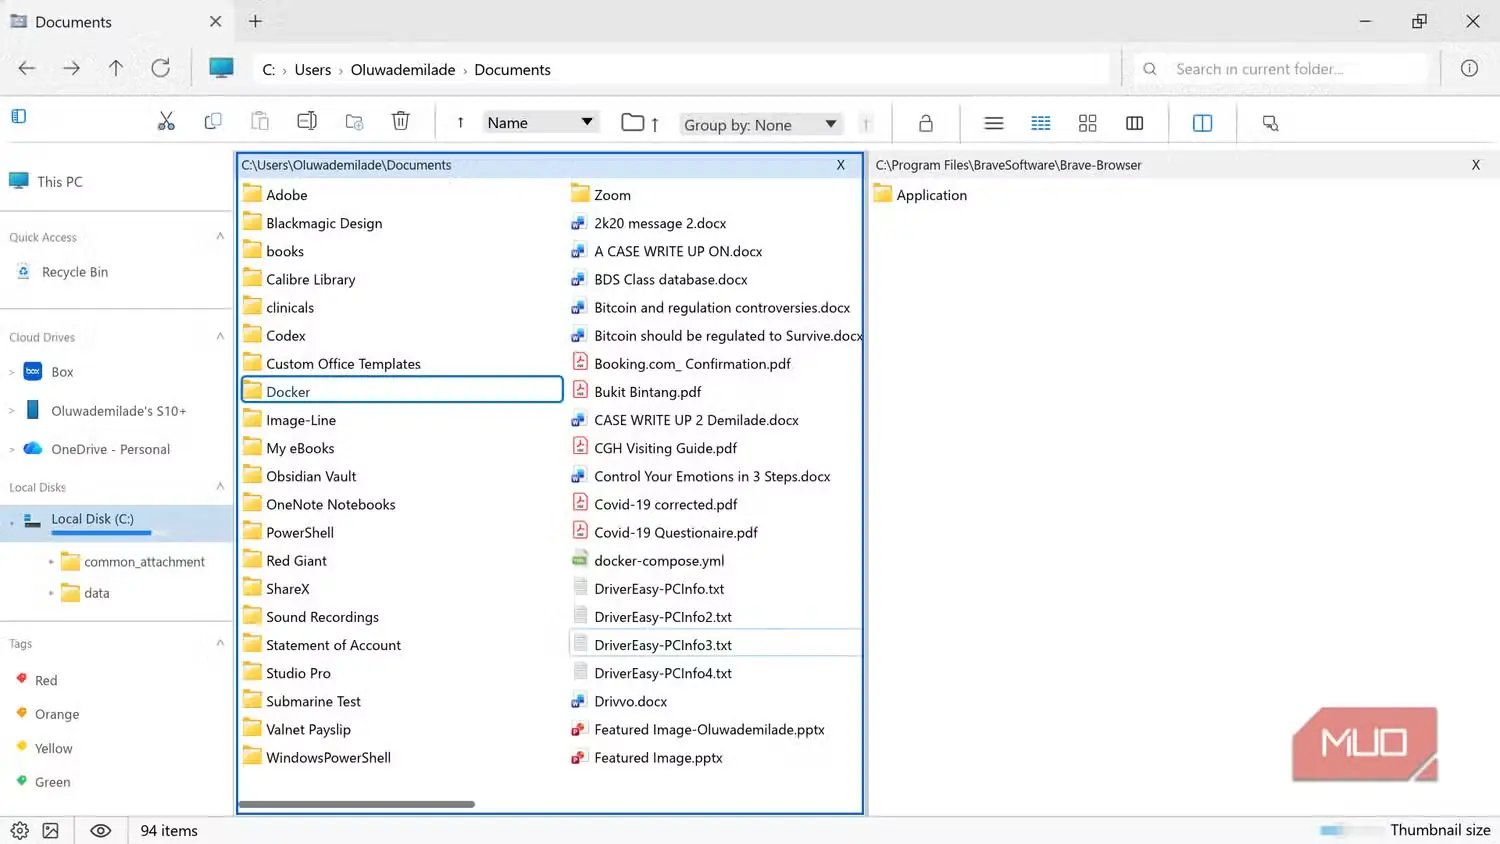
Task: Click the Paste clipboard icon
Action: [x=260, y=122]
